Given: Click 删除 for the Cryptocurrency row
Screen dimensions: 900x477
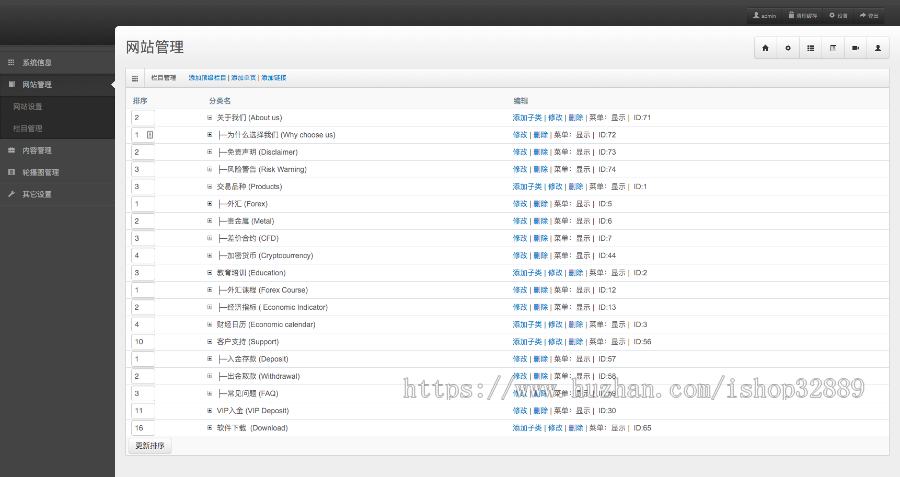Looking at the screenshot, I should [x=541, y=255].
